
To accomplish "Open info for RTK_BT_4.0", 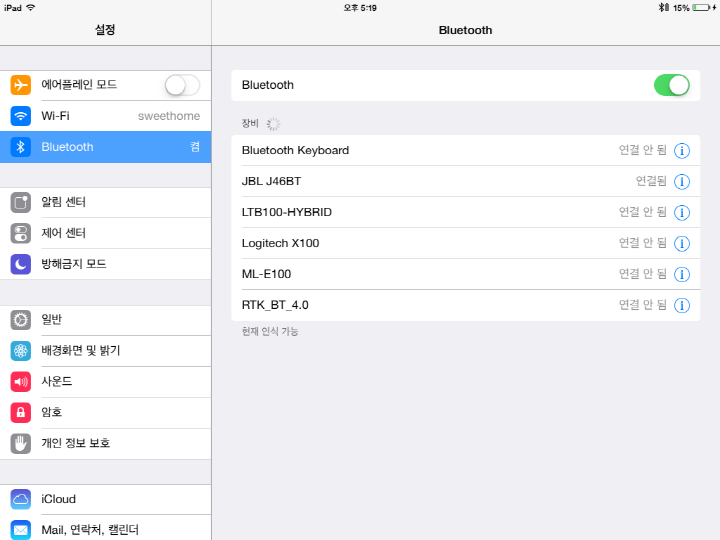I will coord(682,305).
